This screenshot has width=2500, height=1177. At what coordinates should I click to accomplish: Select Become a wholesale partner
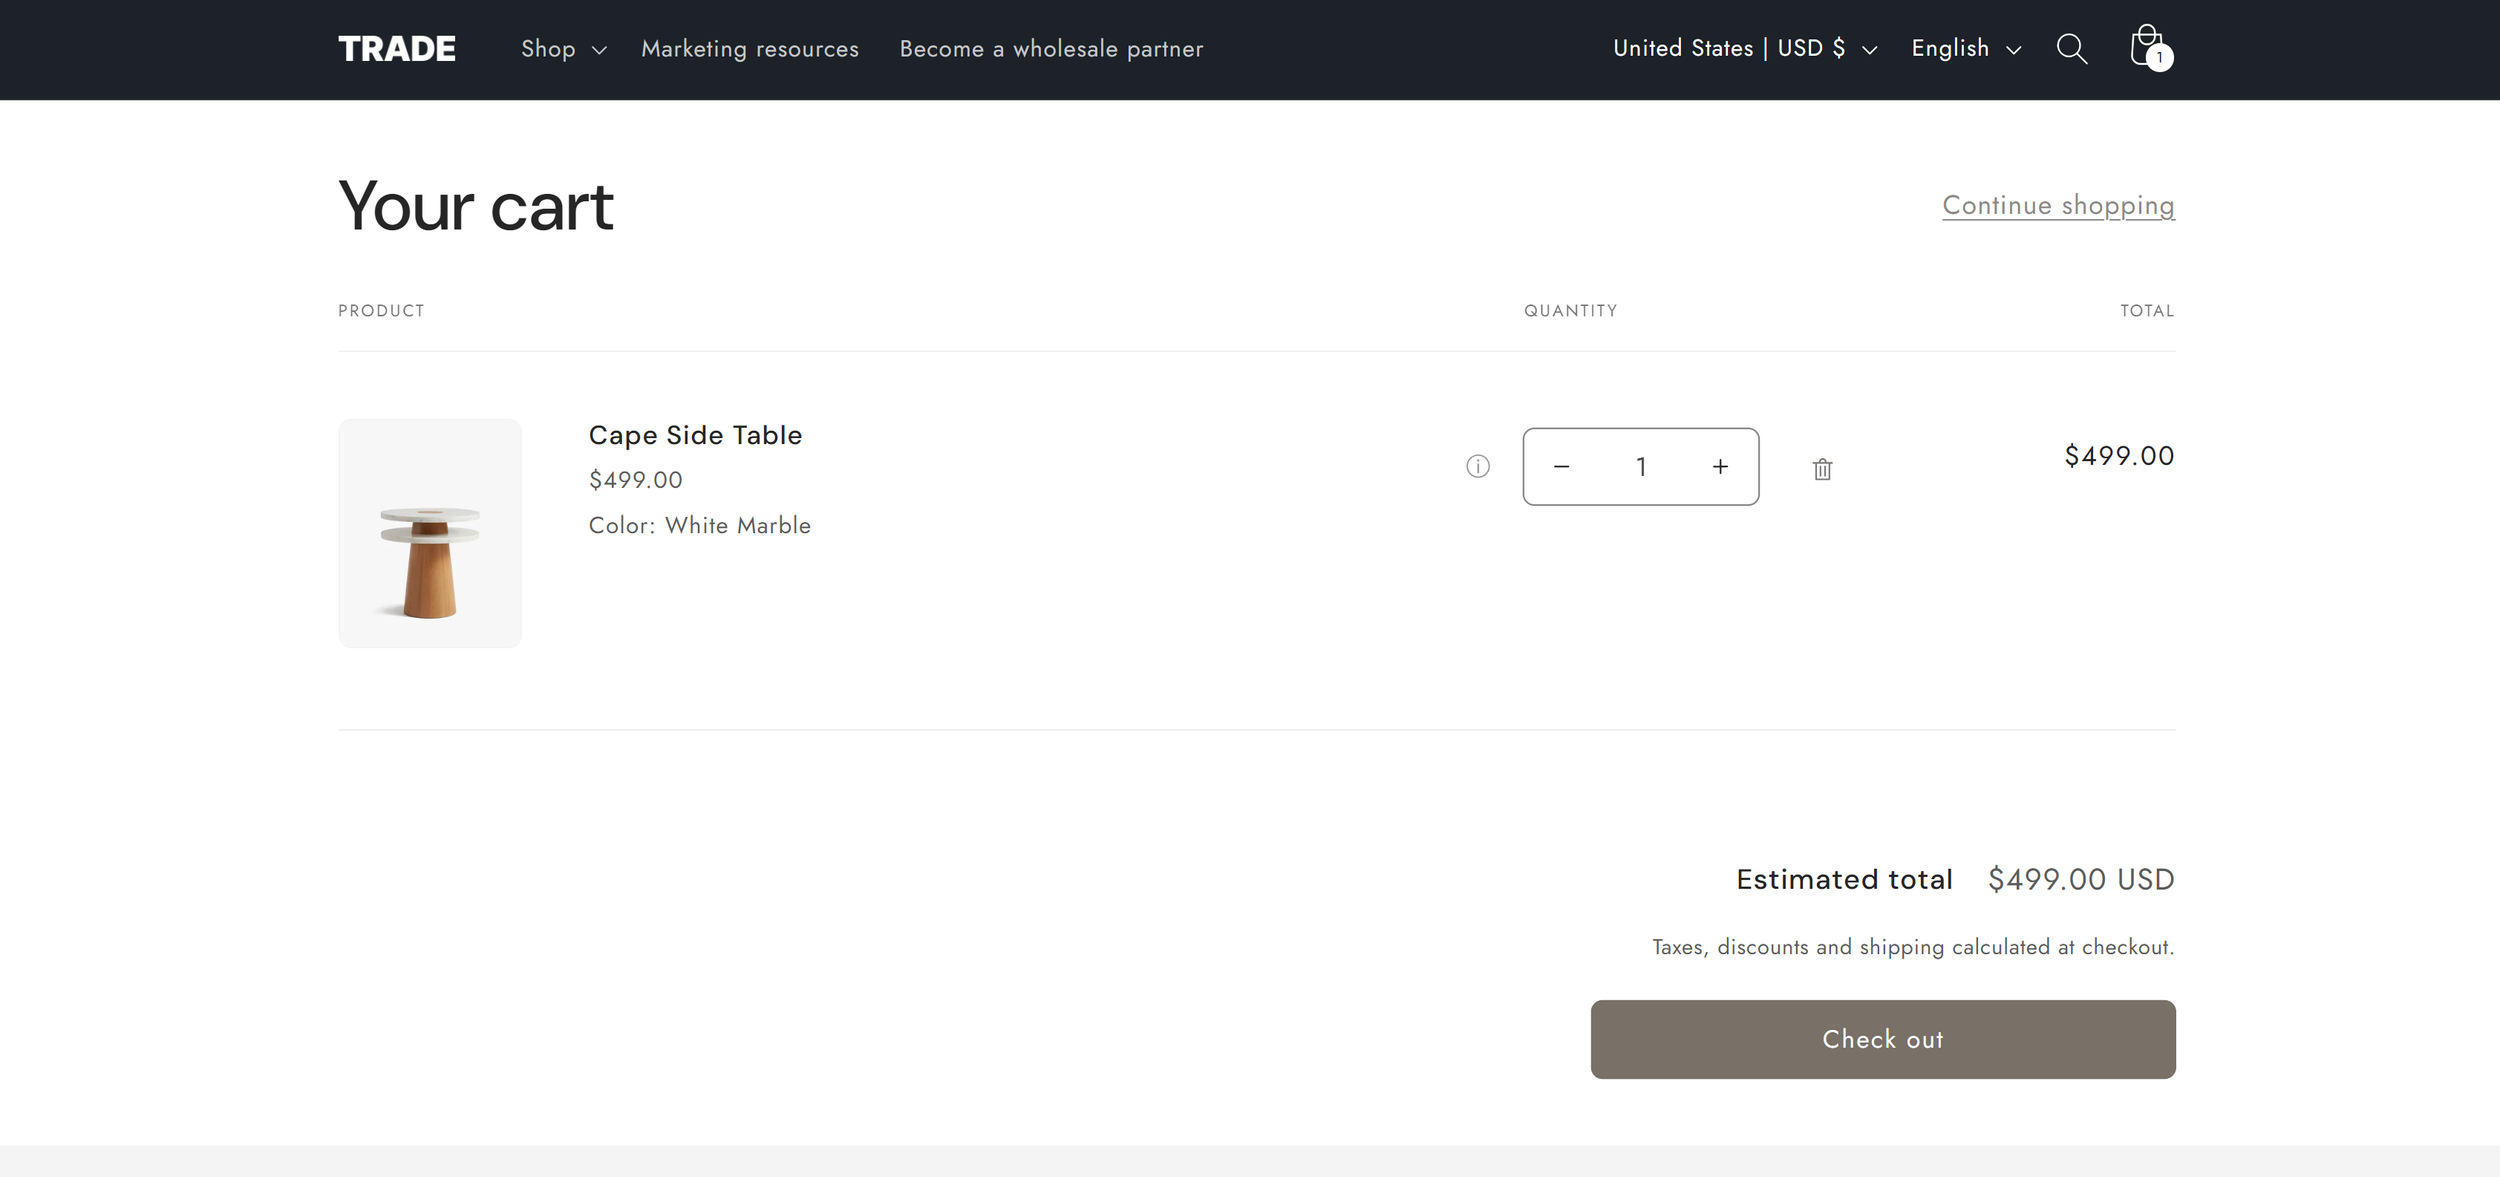point(1050,48)
